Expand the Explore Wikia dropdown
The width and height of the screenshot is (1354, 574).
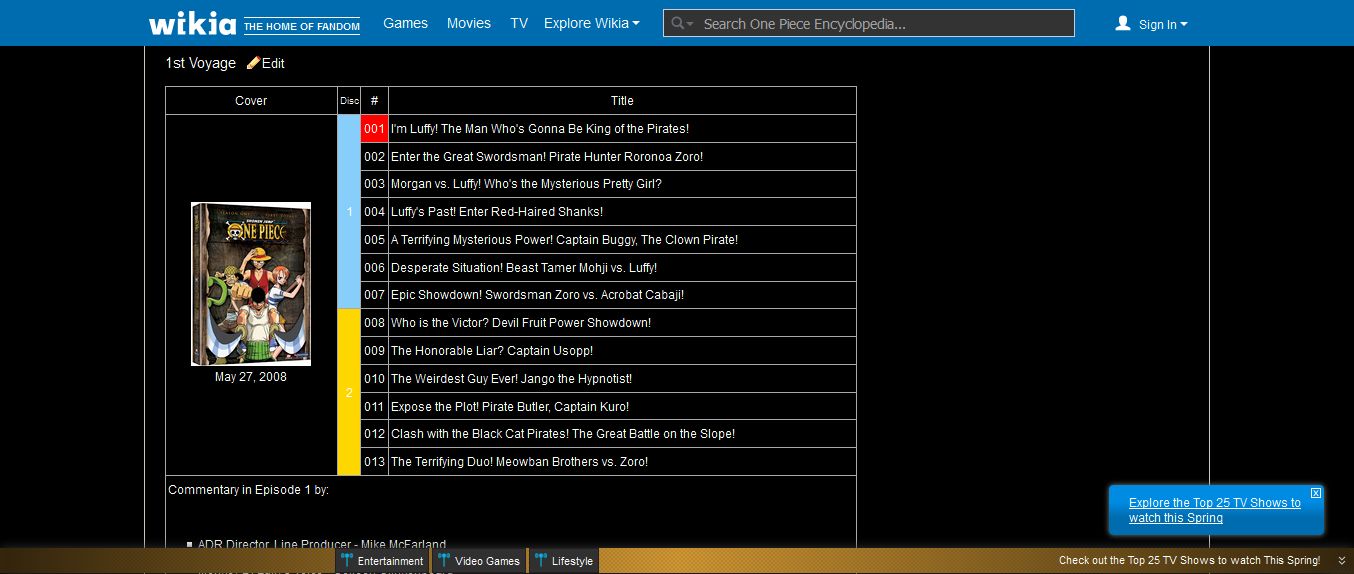(592, 23)
